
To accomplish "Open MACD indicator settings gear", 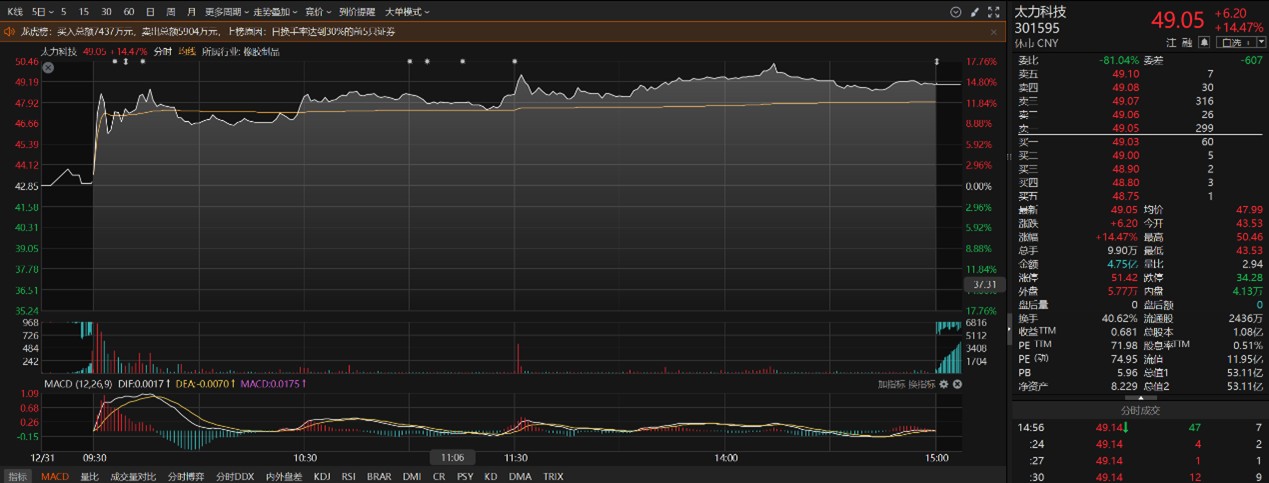I will click(944, 384).
